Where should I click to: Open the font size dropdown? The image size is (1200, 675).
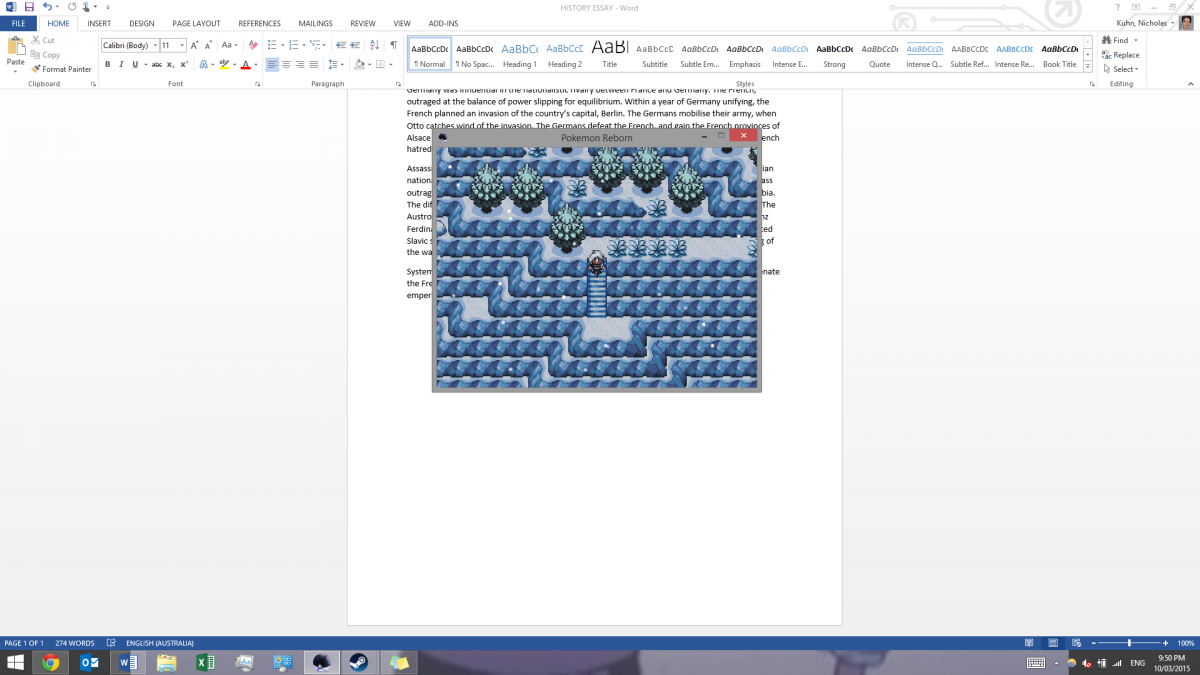pos(181,45)
